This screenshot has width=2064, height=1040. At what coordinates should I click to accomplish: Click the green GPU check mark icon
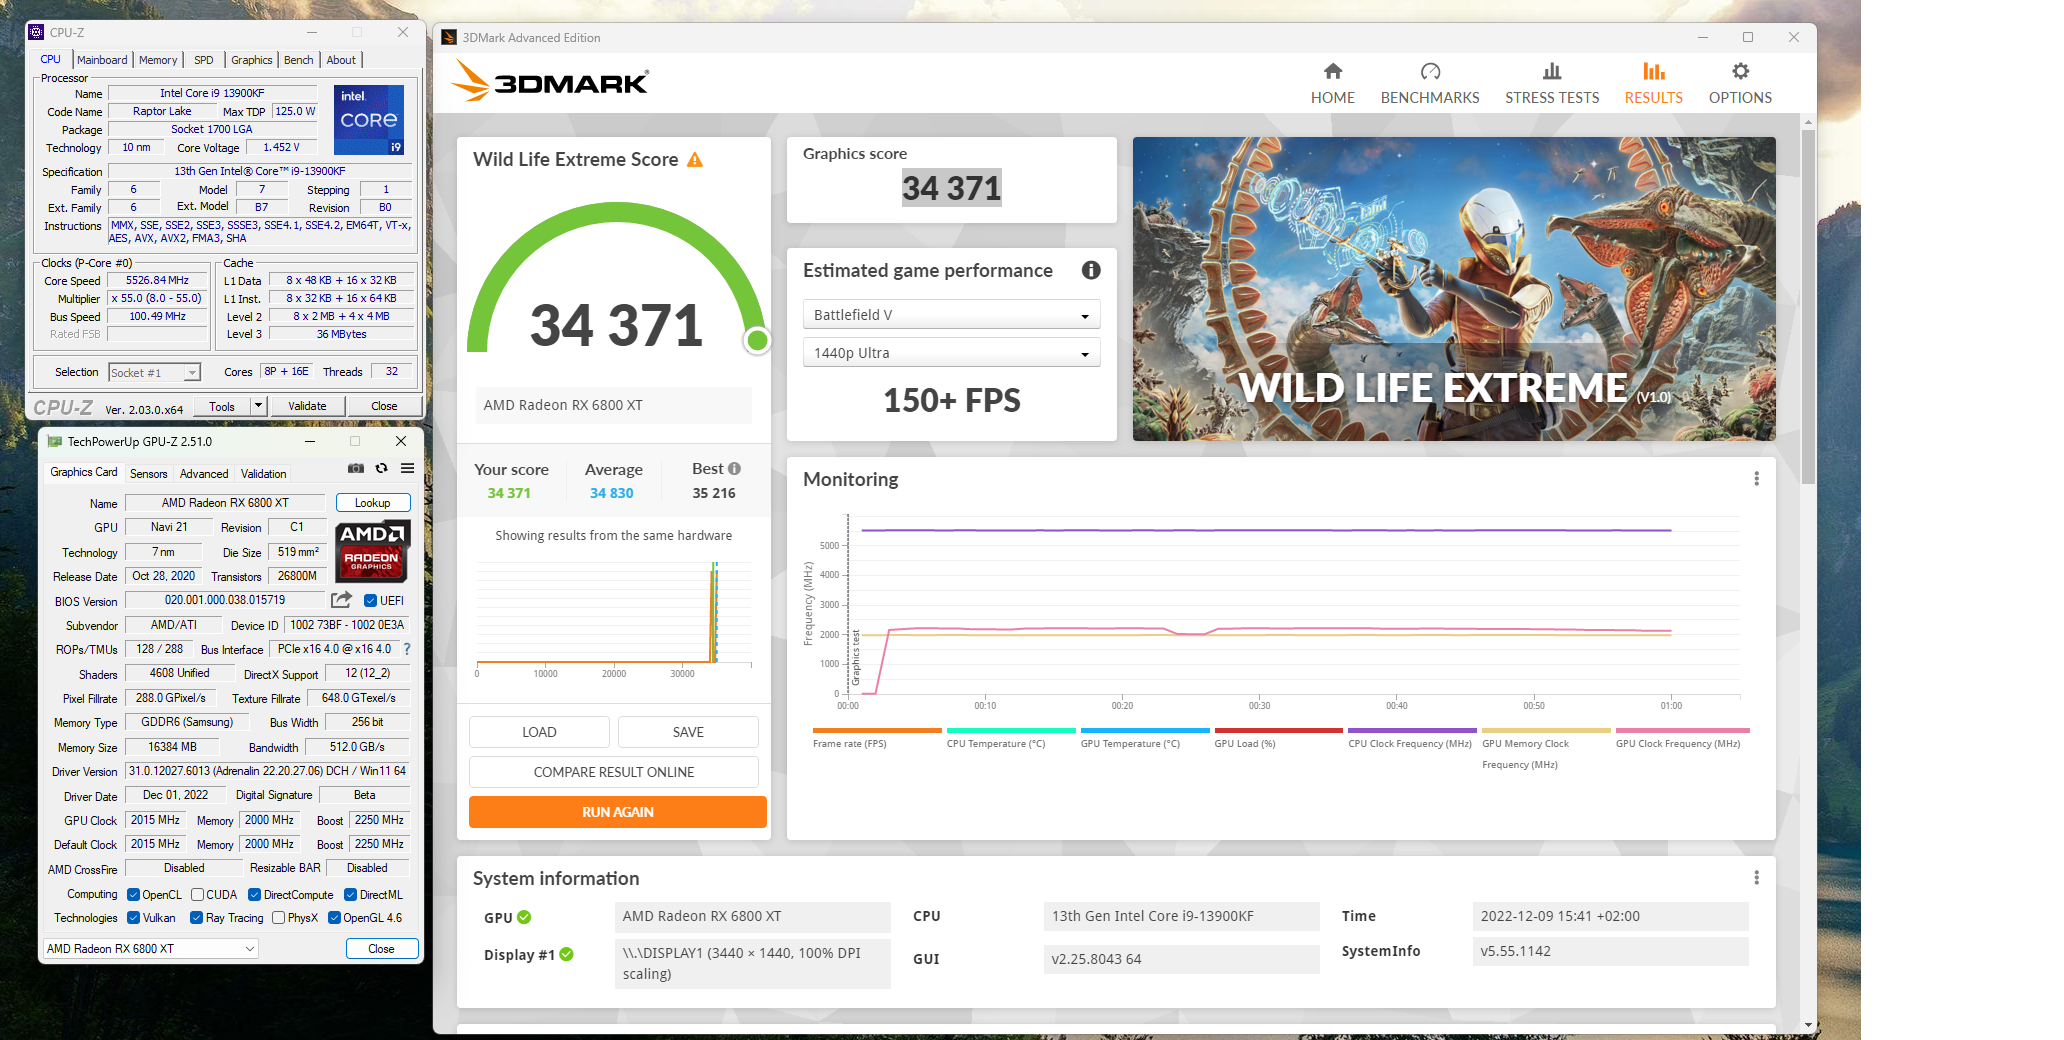click(x=524, y=917)
